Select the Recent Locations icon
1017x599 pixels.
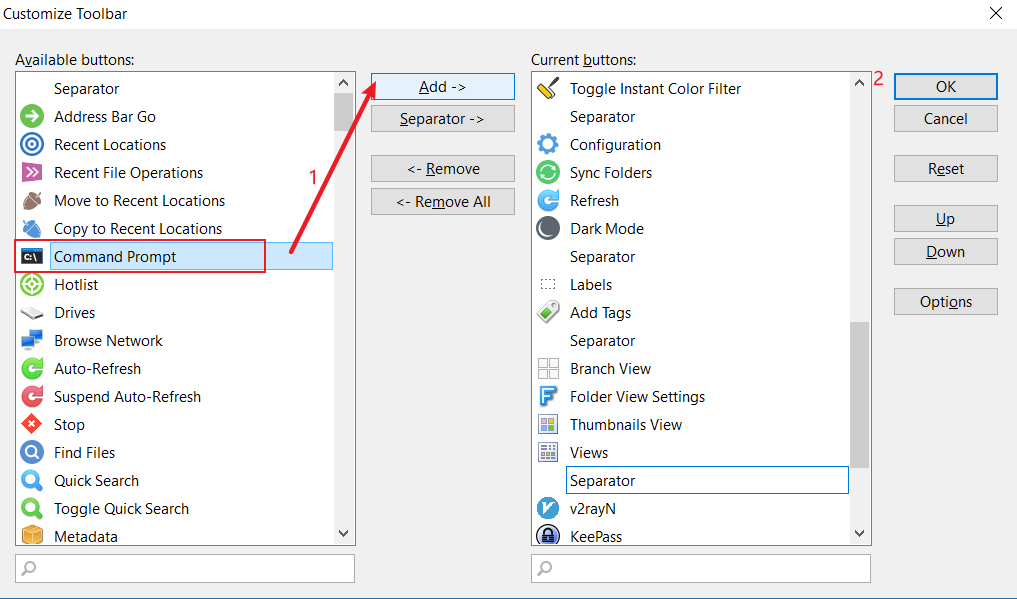pos(32,145)
